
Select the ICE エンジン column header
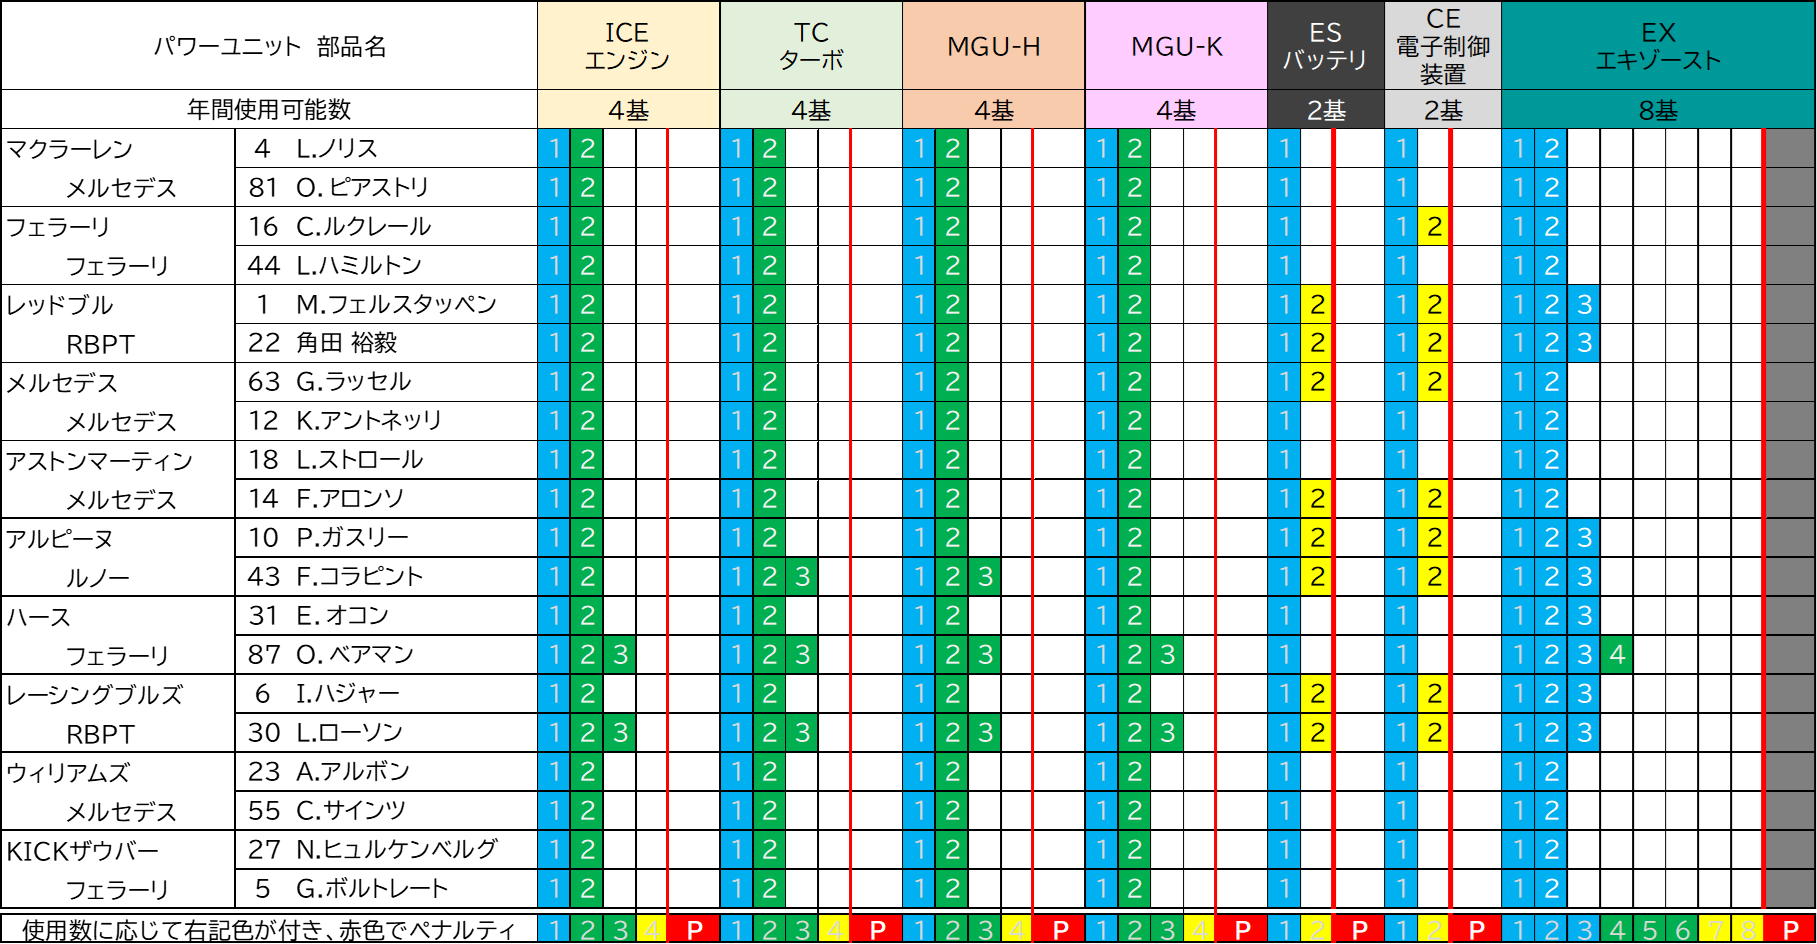point(628,46)
